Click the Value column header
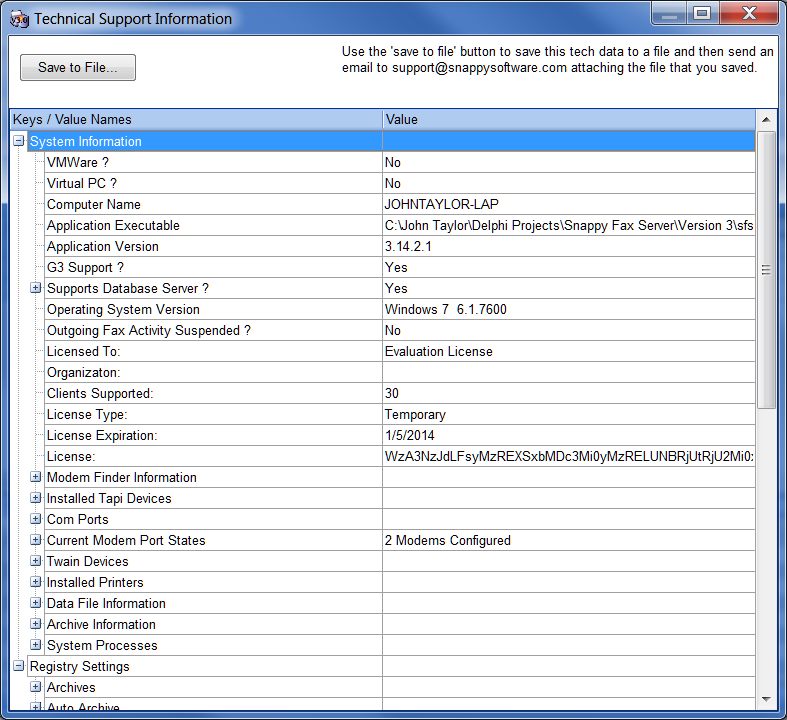This screenshot has height=720, width=787. (x=568, y=119)
